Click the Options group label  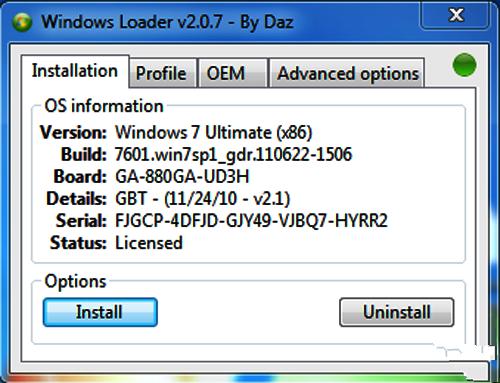(x=75, y=282)
